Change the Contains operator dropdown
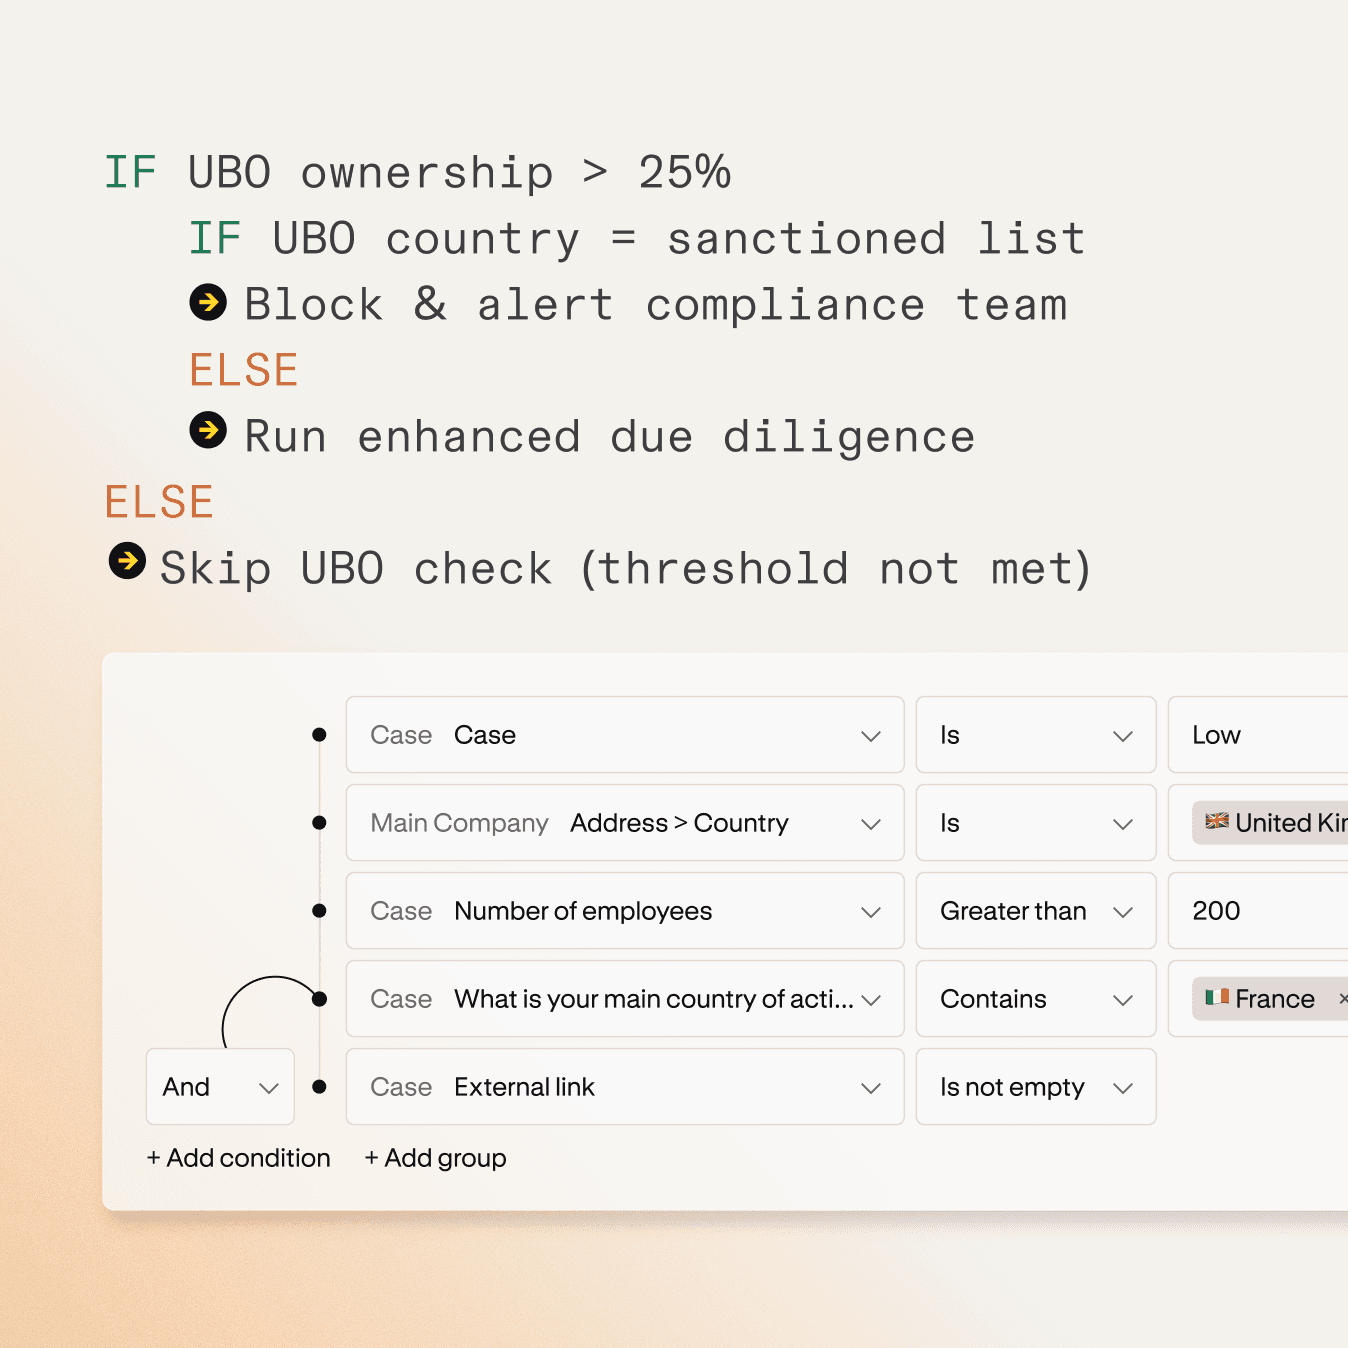The image size is (1348, 1348). (1035, 999)
